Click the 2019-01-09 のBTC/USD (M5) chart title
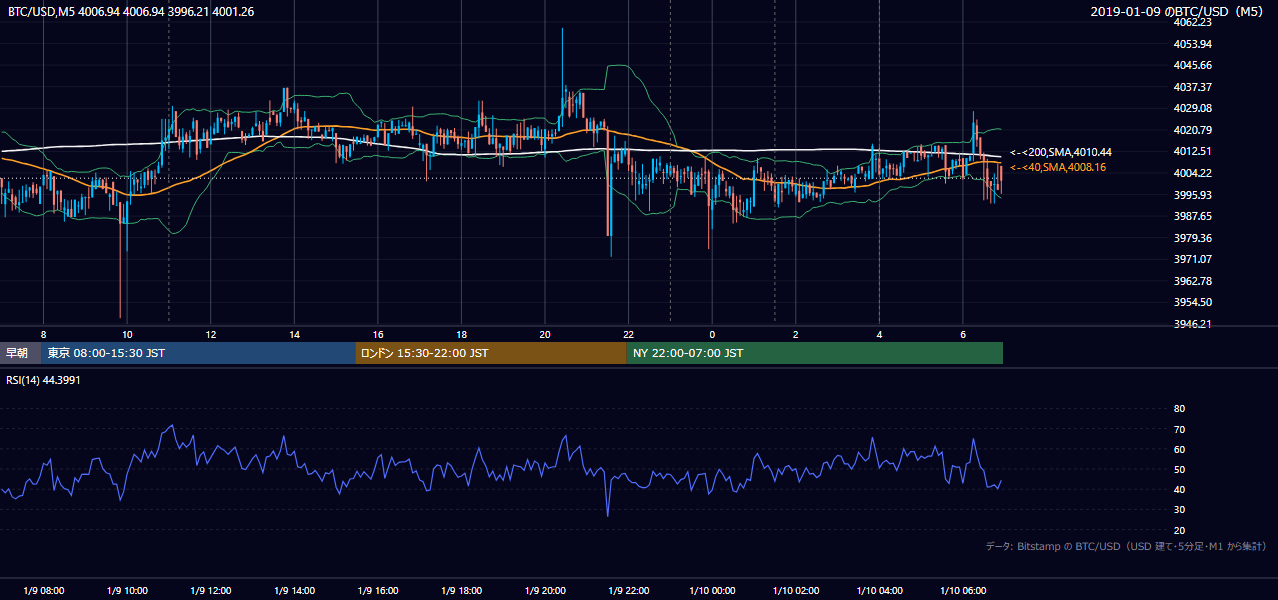1278x600 pixels. point(1178,12)
